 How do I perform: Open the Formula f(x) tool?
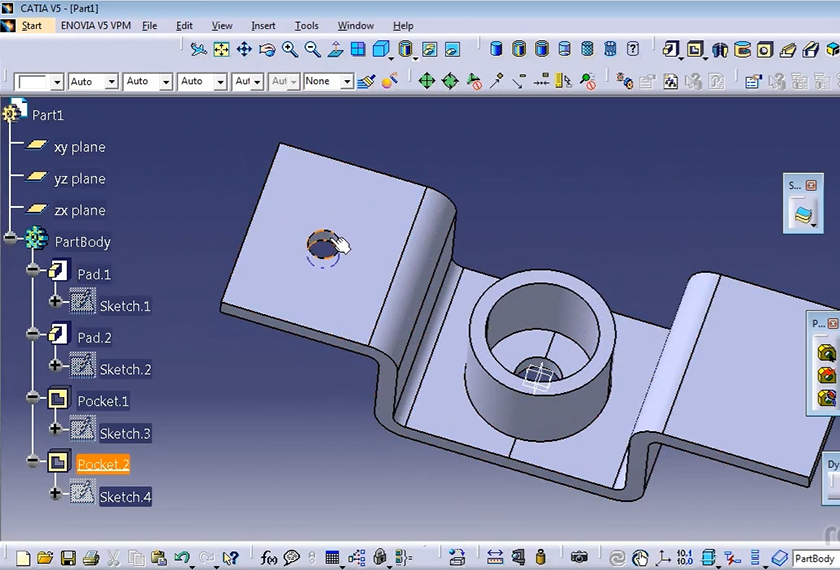point(268,558)
